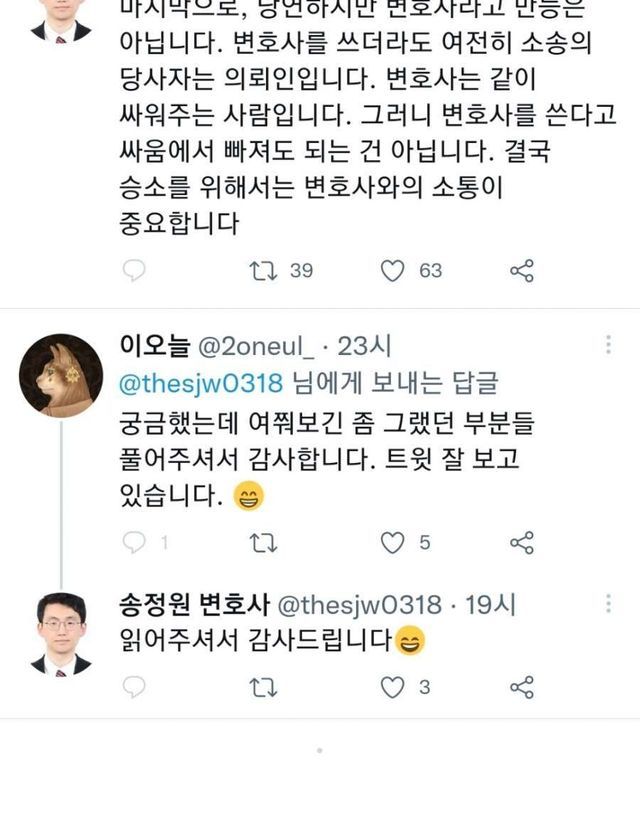Image resolution: width=640 pixels, height=818 pixels.
Task: Like 이오늘's tweet with 5 likes
Action: (x=395, y=542)
